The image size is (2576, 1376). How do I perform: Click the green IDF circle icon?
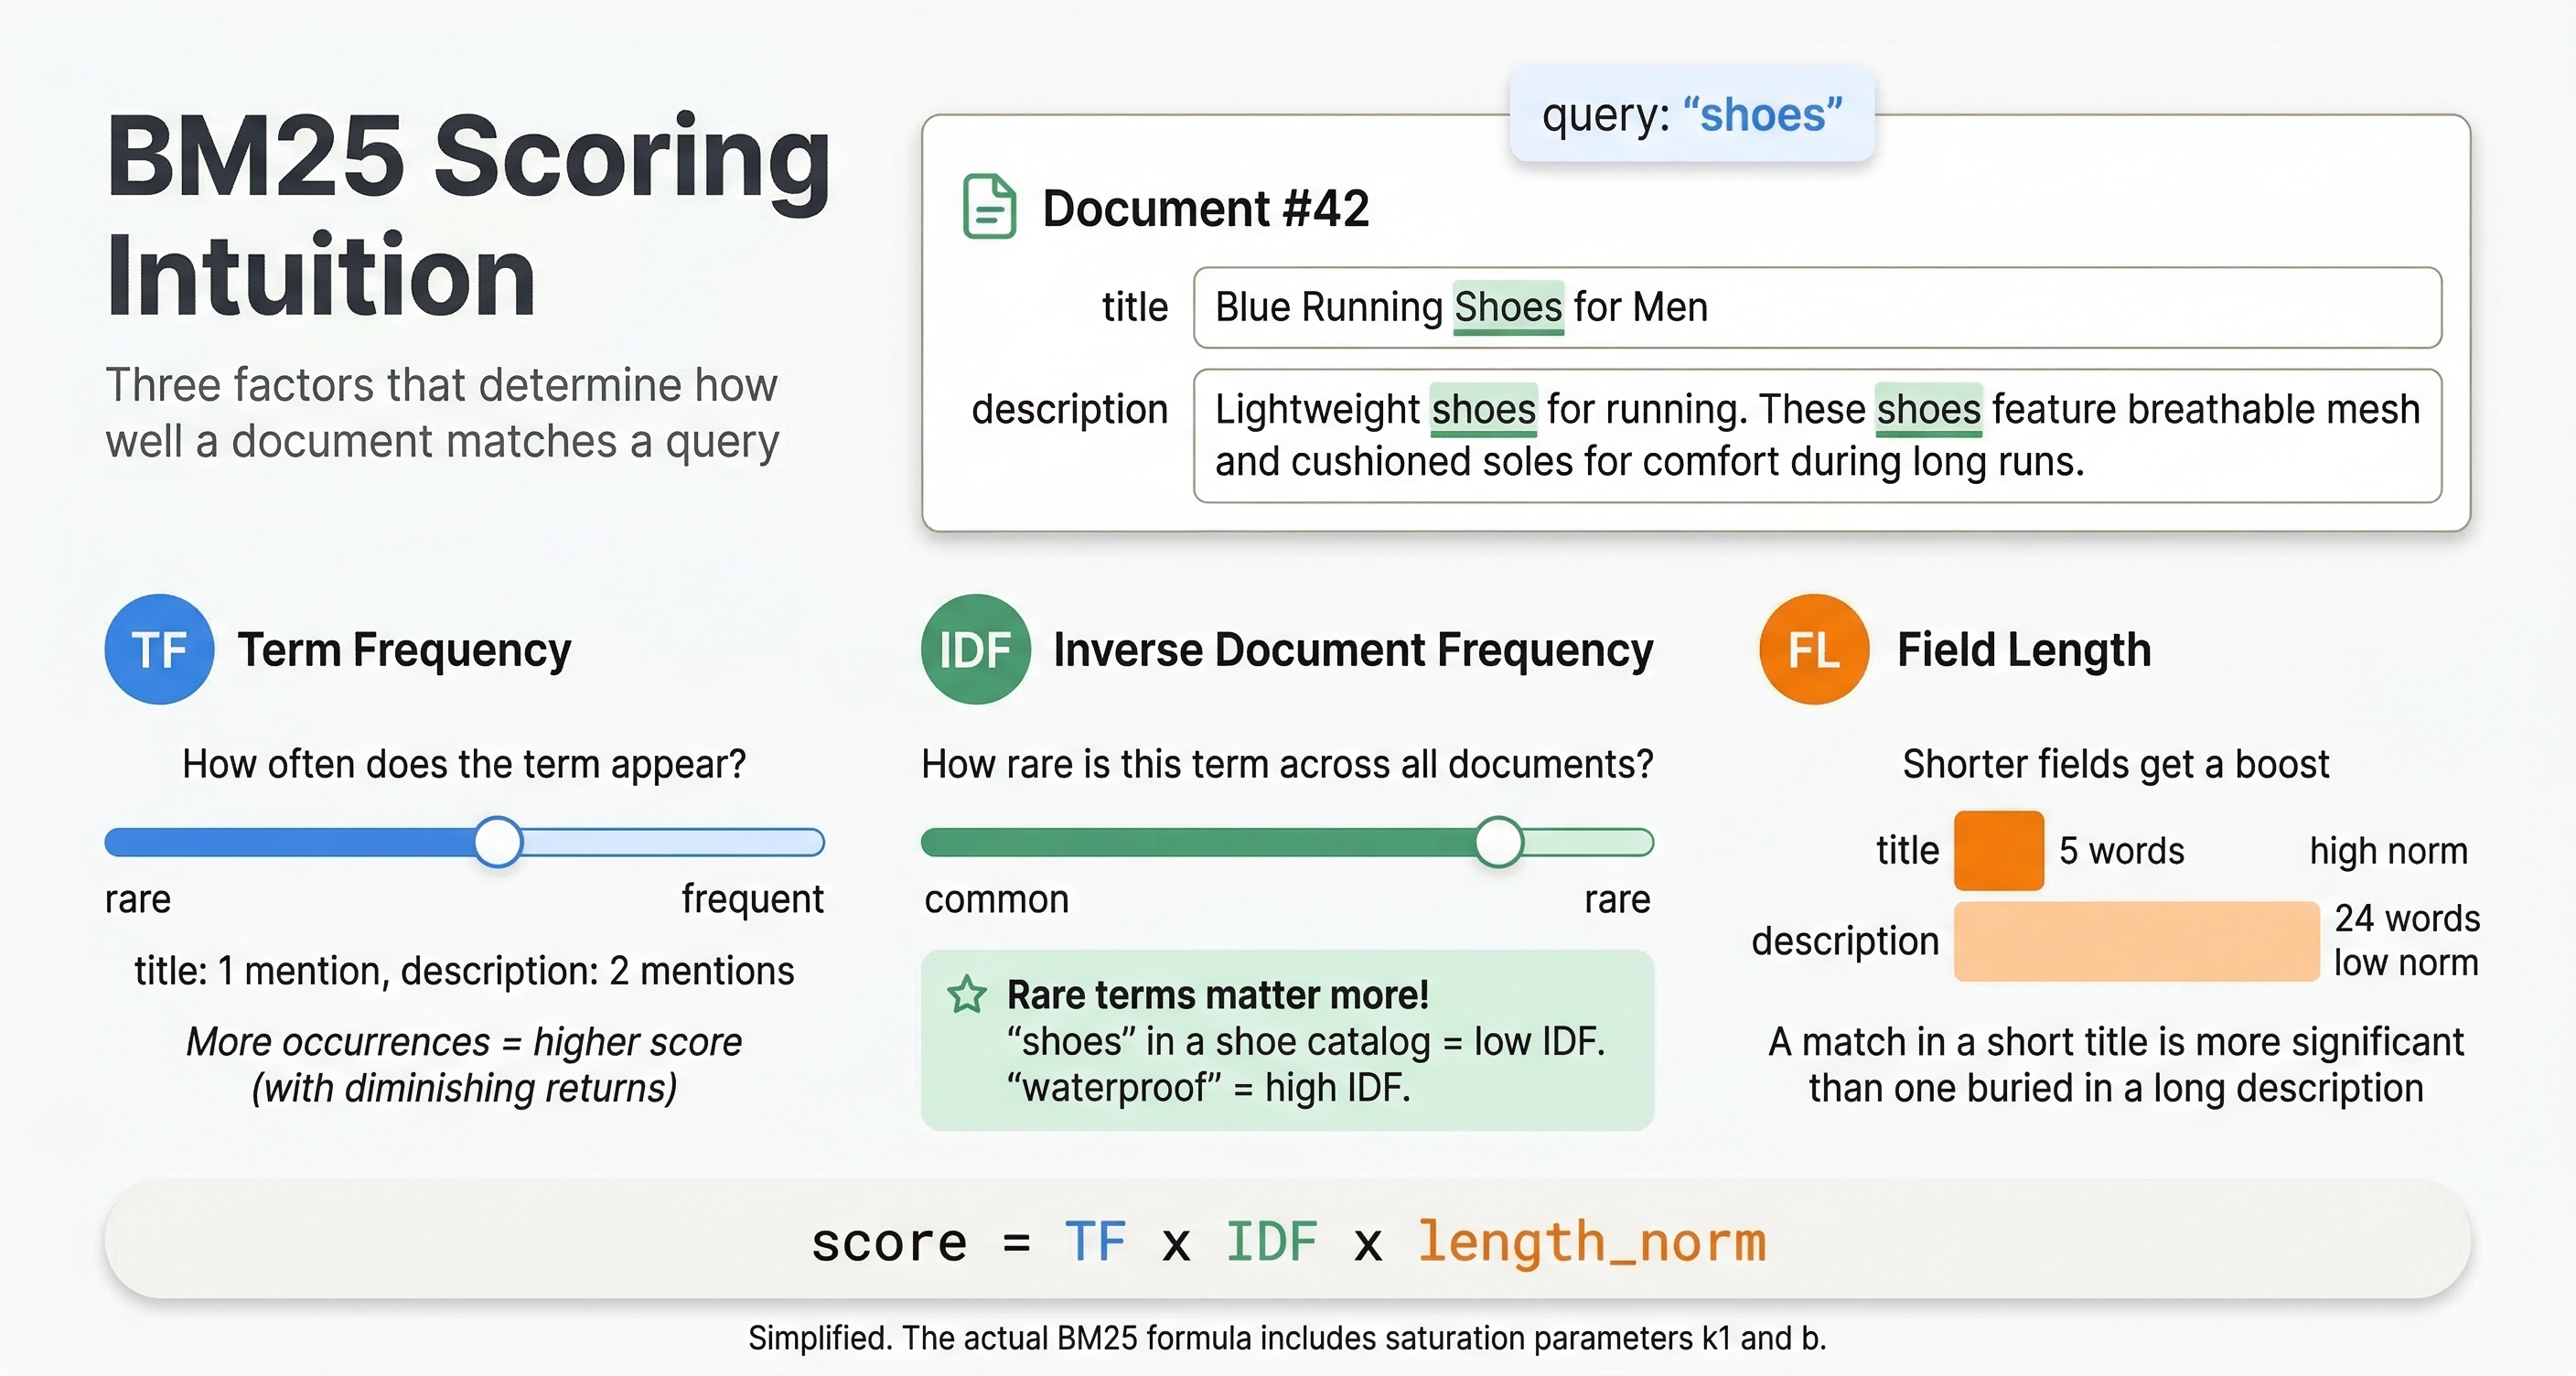975,649
